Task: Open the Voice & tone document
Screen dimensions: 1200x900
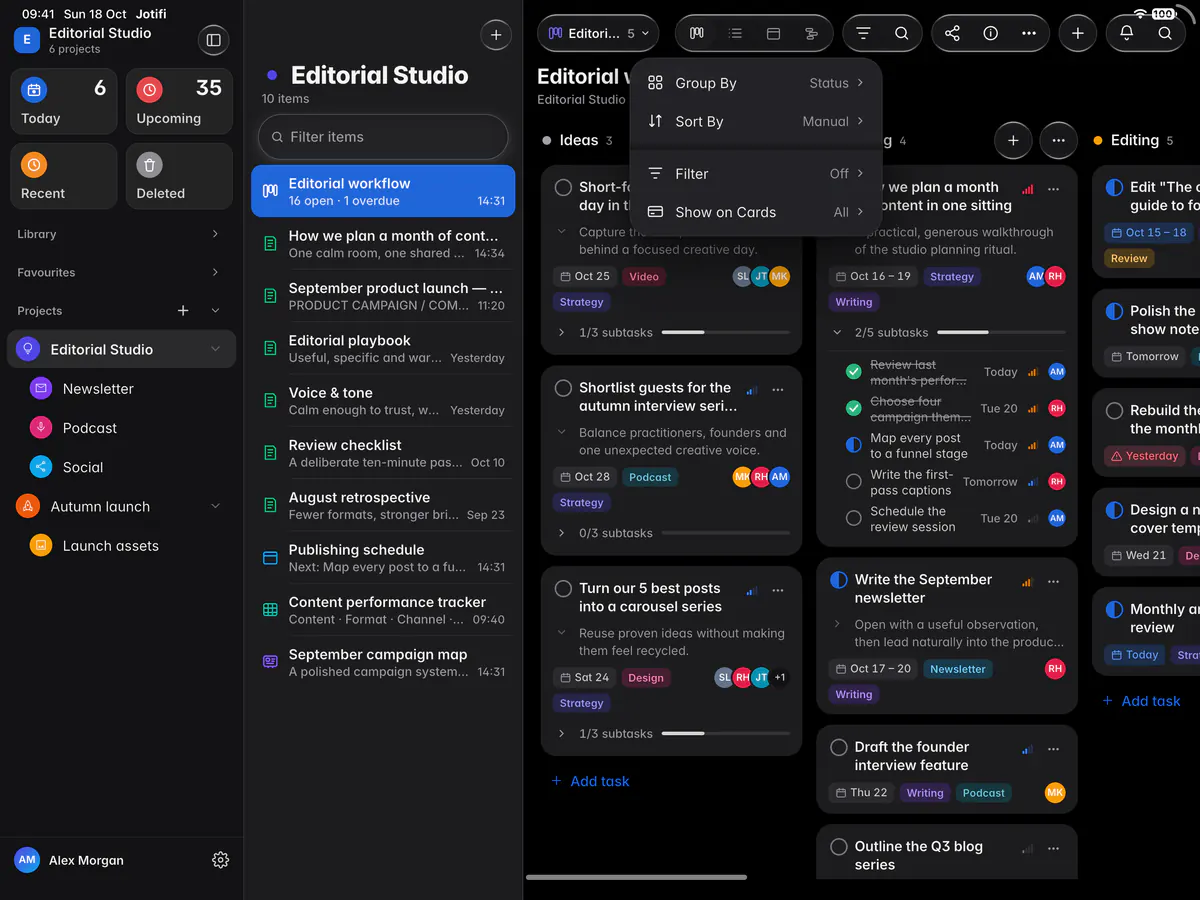Action: [x=383, y=401]
